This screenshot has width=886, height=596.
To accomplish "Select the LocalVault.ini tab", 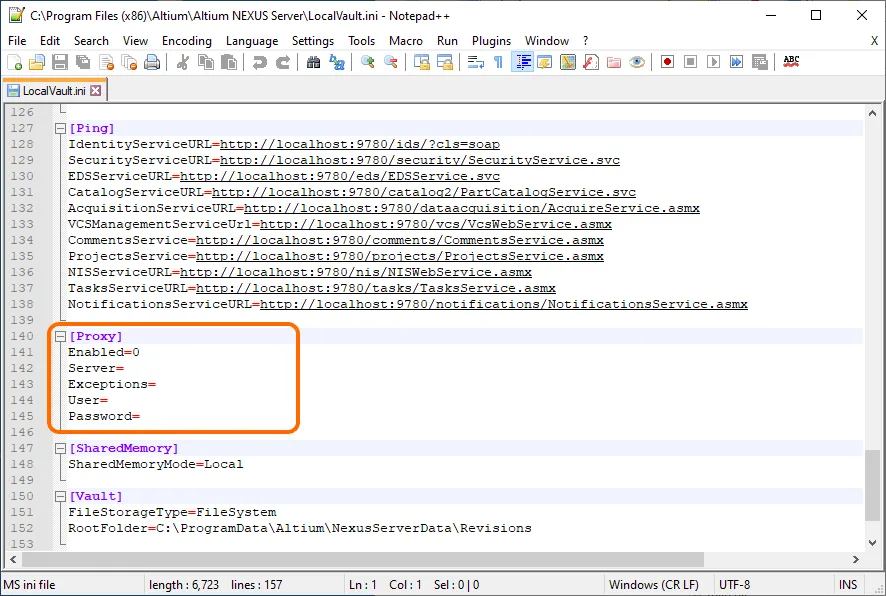I will (x=54, y=90).
